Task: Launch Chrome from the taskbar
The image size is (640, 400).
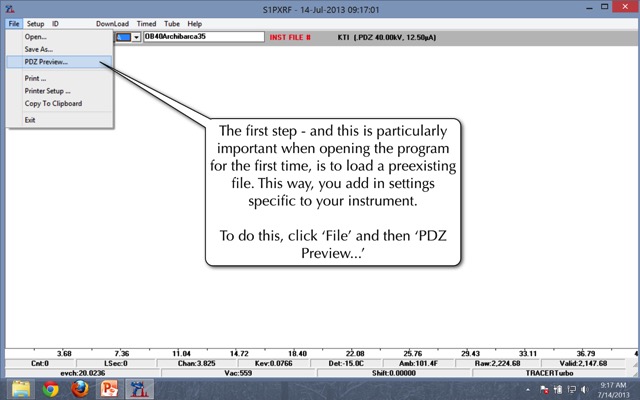Action: click(51, 389)
